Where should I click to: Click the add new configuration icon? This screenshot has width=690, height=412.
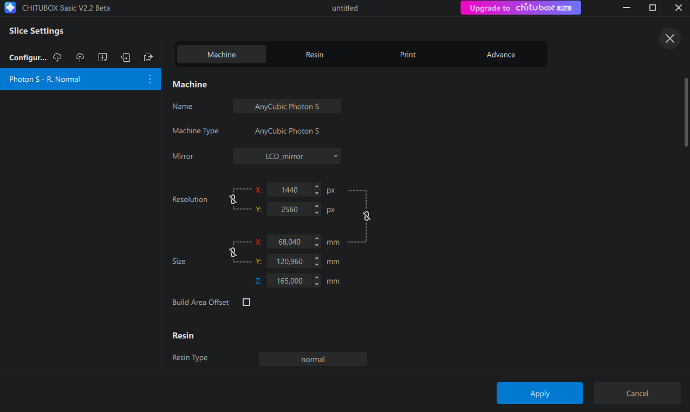pyautogui.click(x=103, y=57)
